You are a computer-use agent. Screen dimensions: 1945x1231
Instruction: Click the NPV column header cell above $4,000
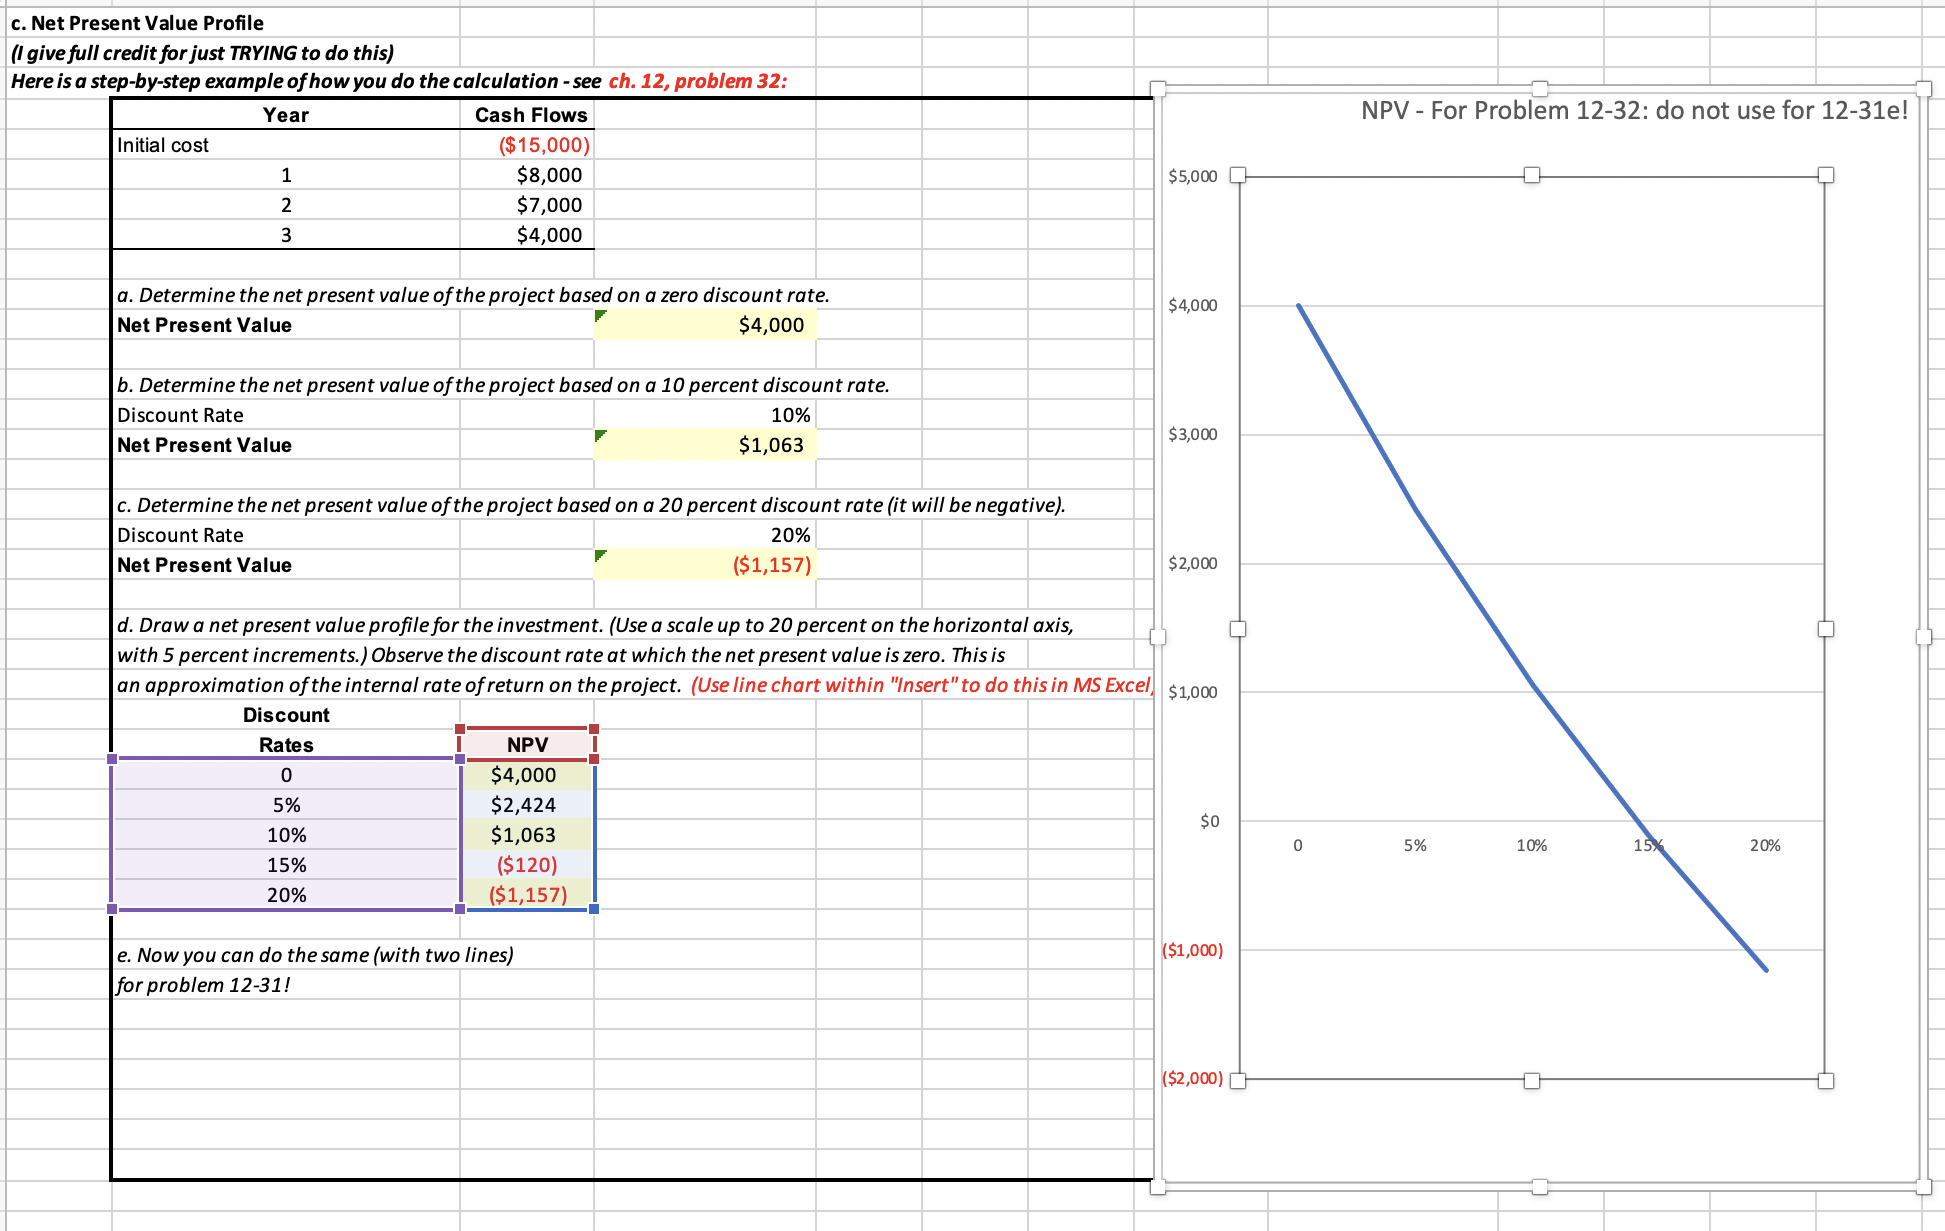click(527, 744)
